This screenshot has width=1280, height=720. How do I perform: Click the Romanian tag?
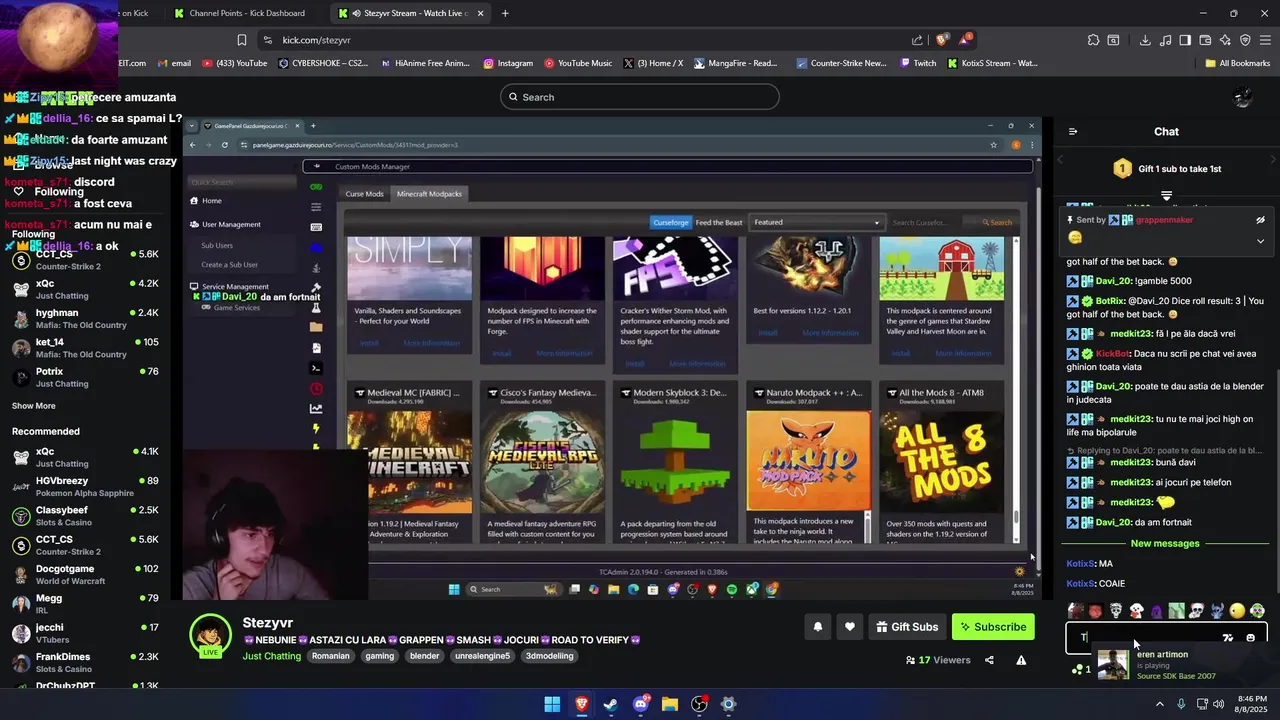(330, 656)
